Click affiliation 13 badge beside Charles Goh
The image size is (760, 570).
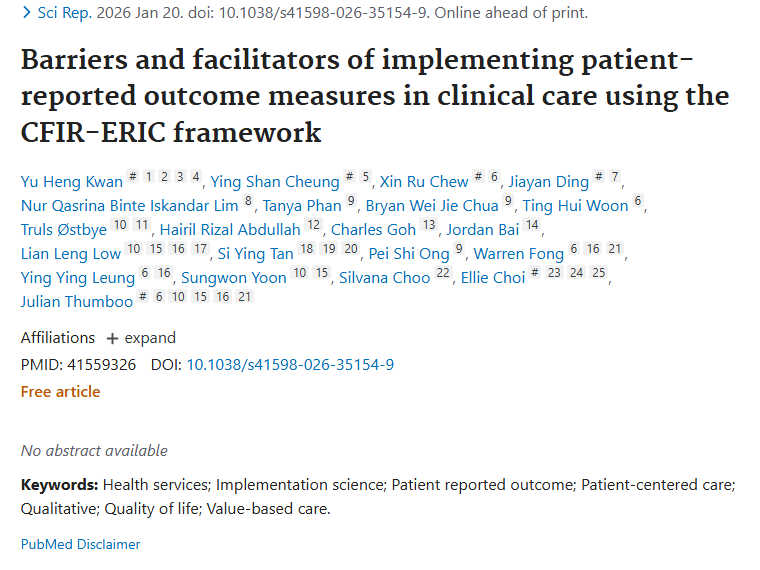pyautogui.click(x=427, y=226)
